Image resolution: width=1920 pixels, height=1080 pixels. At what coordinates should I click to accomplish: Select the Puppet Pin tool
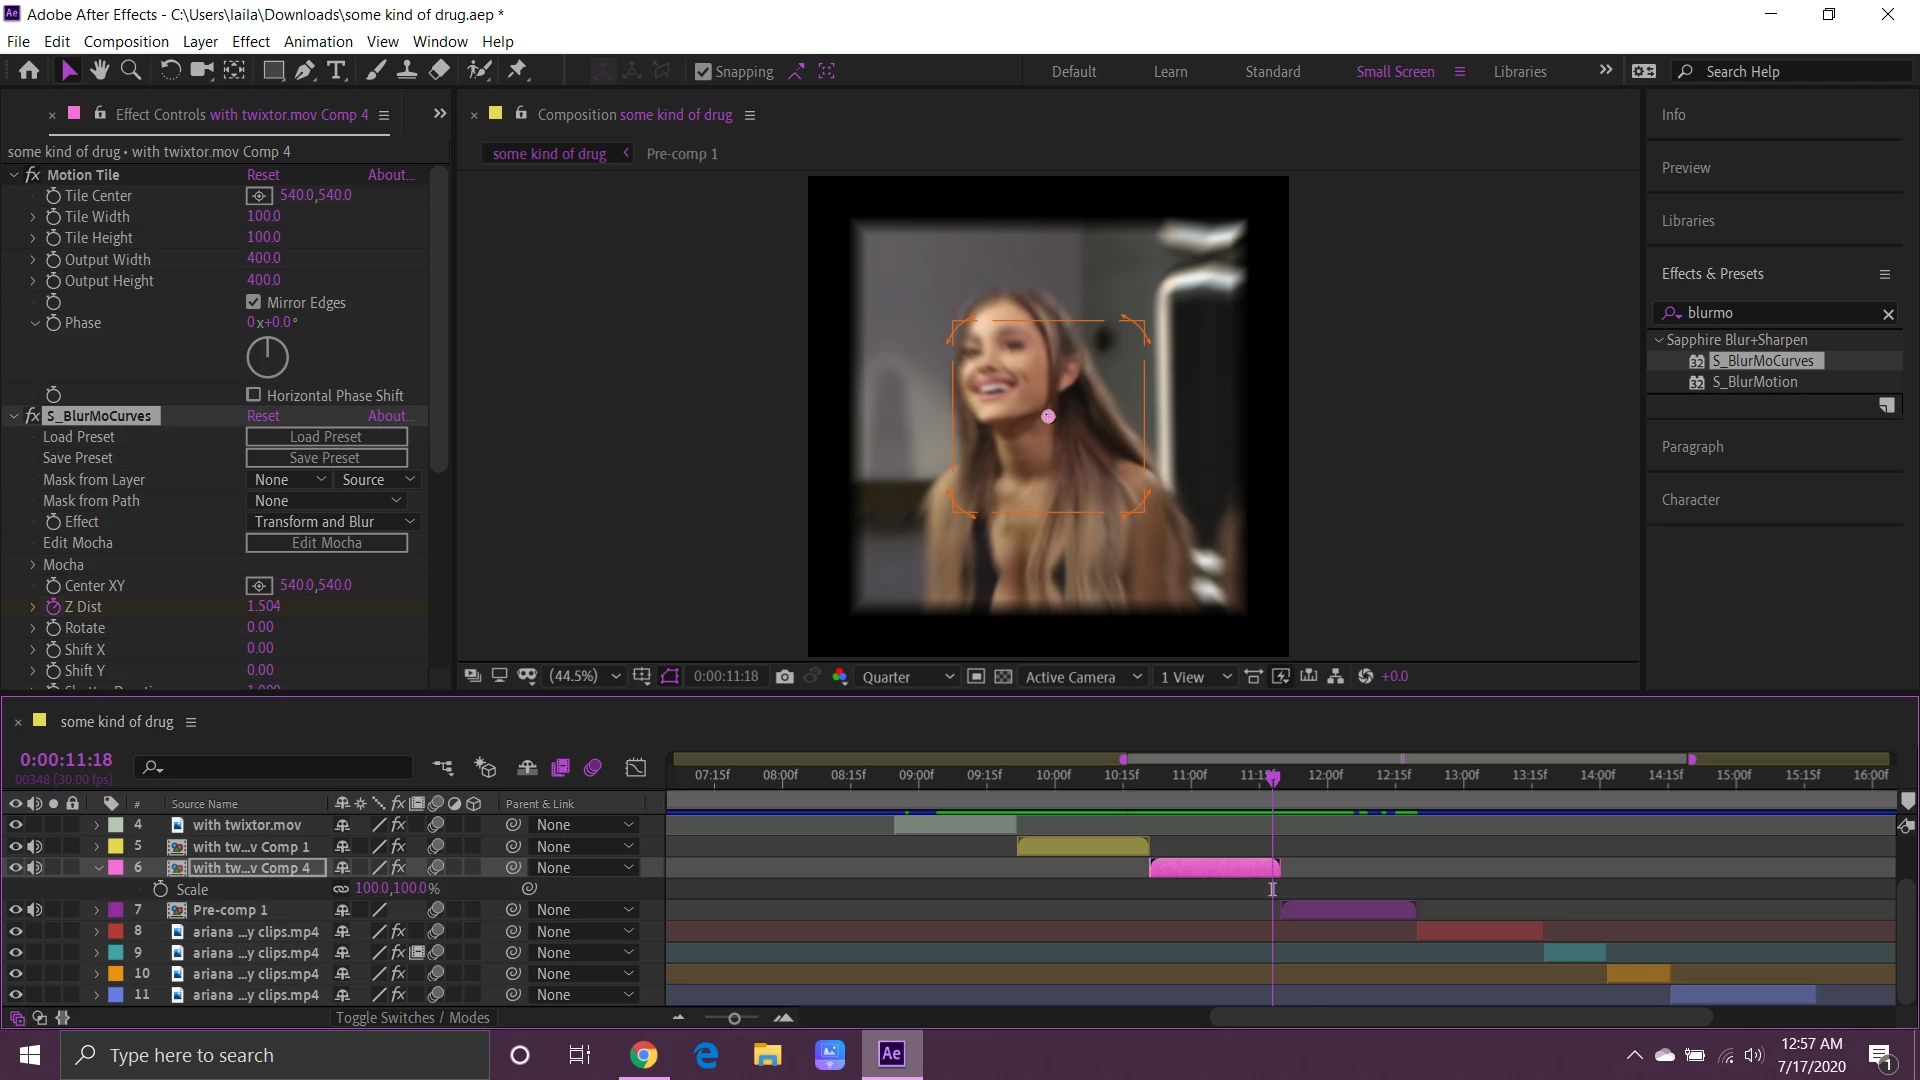(517, 70)
